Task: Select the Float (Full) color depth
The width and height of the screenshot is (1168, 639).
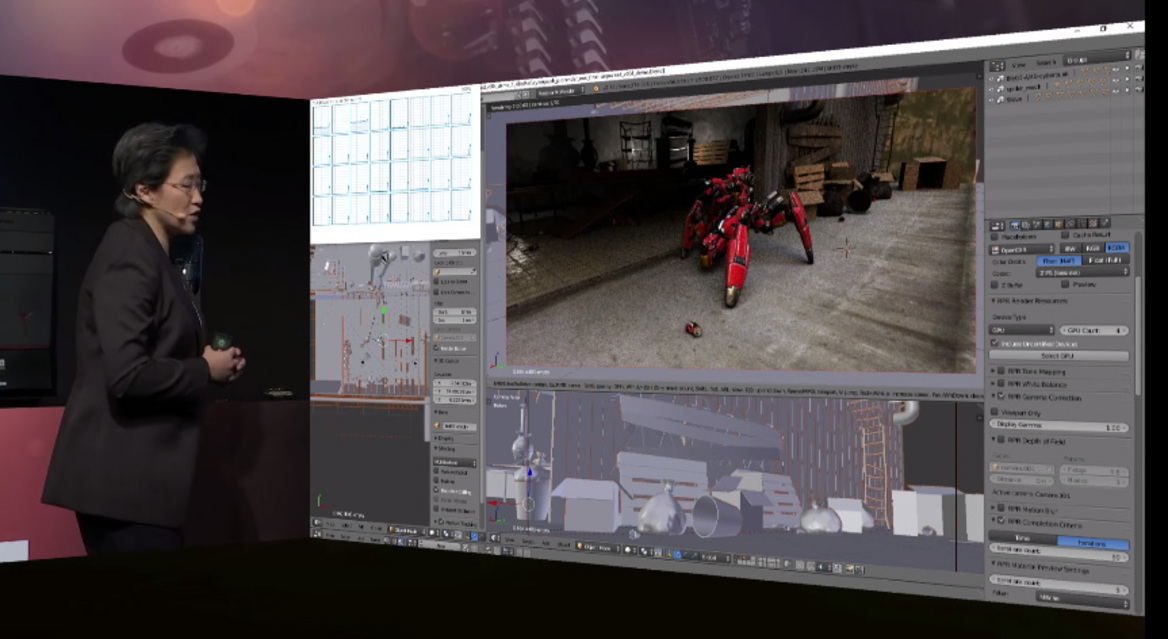Action: coord(1106,260)
